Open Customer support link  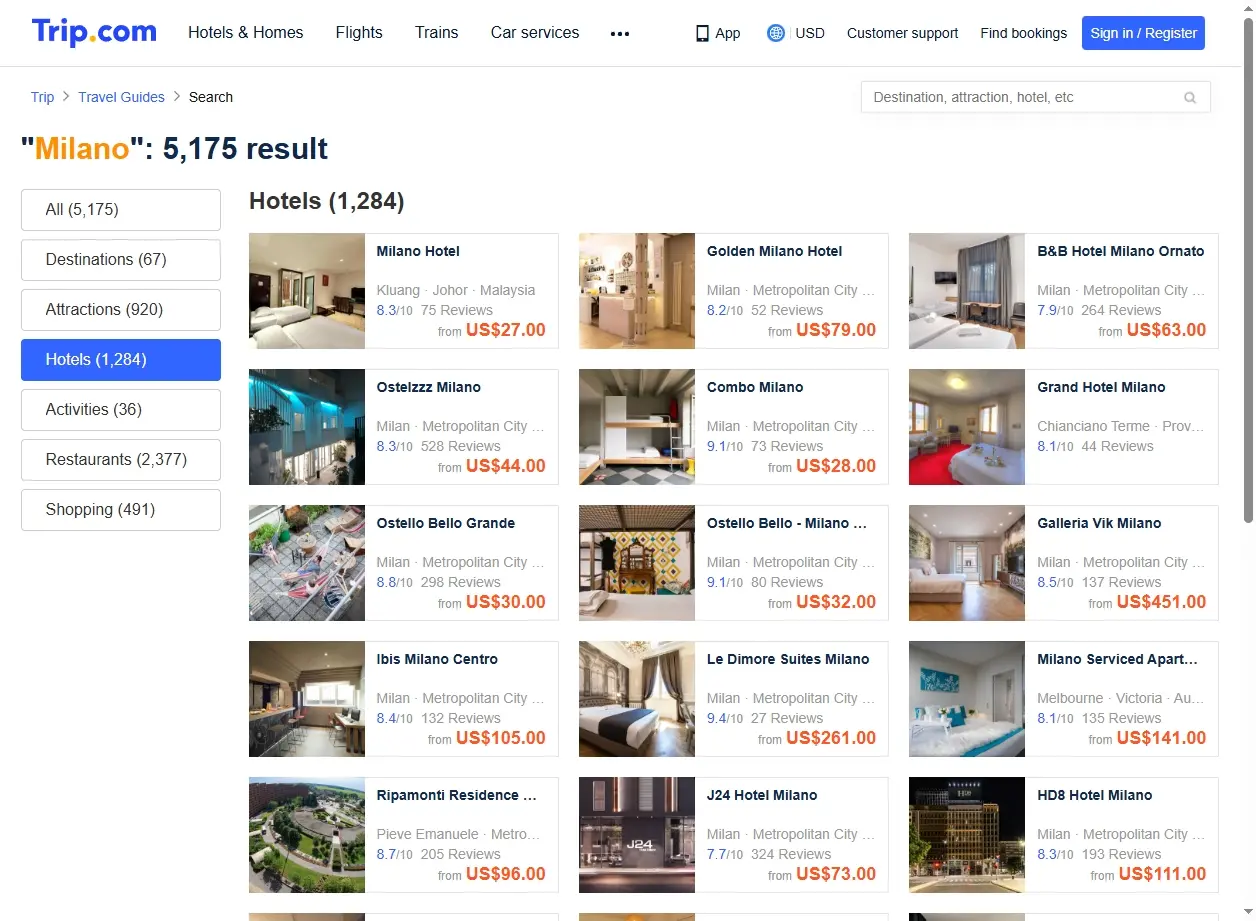pos(902,33)
